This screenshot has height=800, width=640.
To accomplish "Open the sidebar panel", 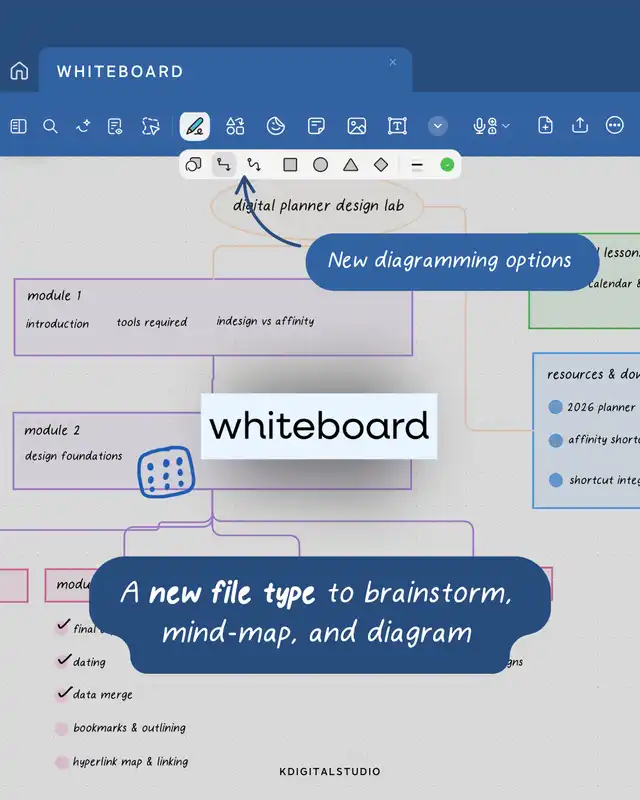I will (x=18, y=126).
